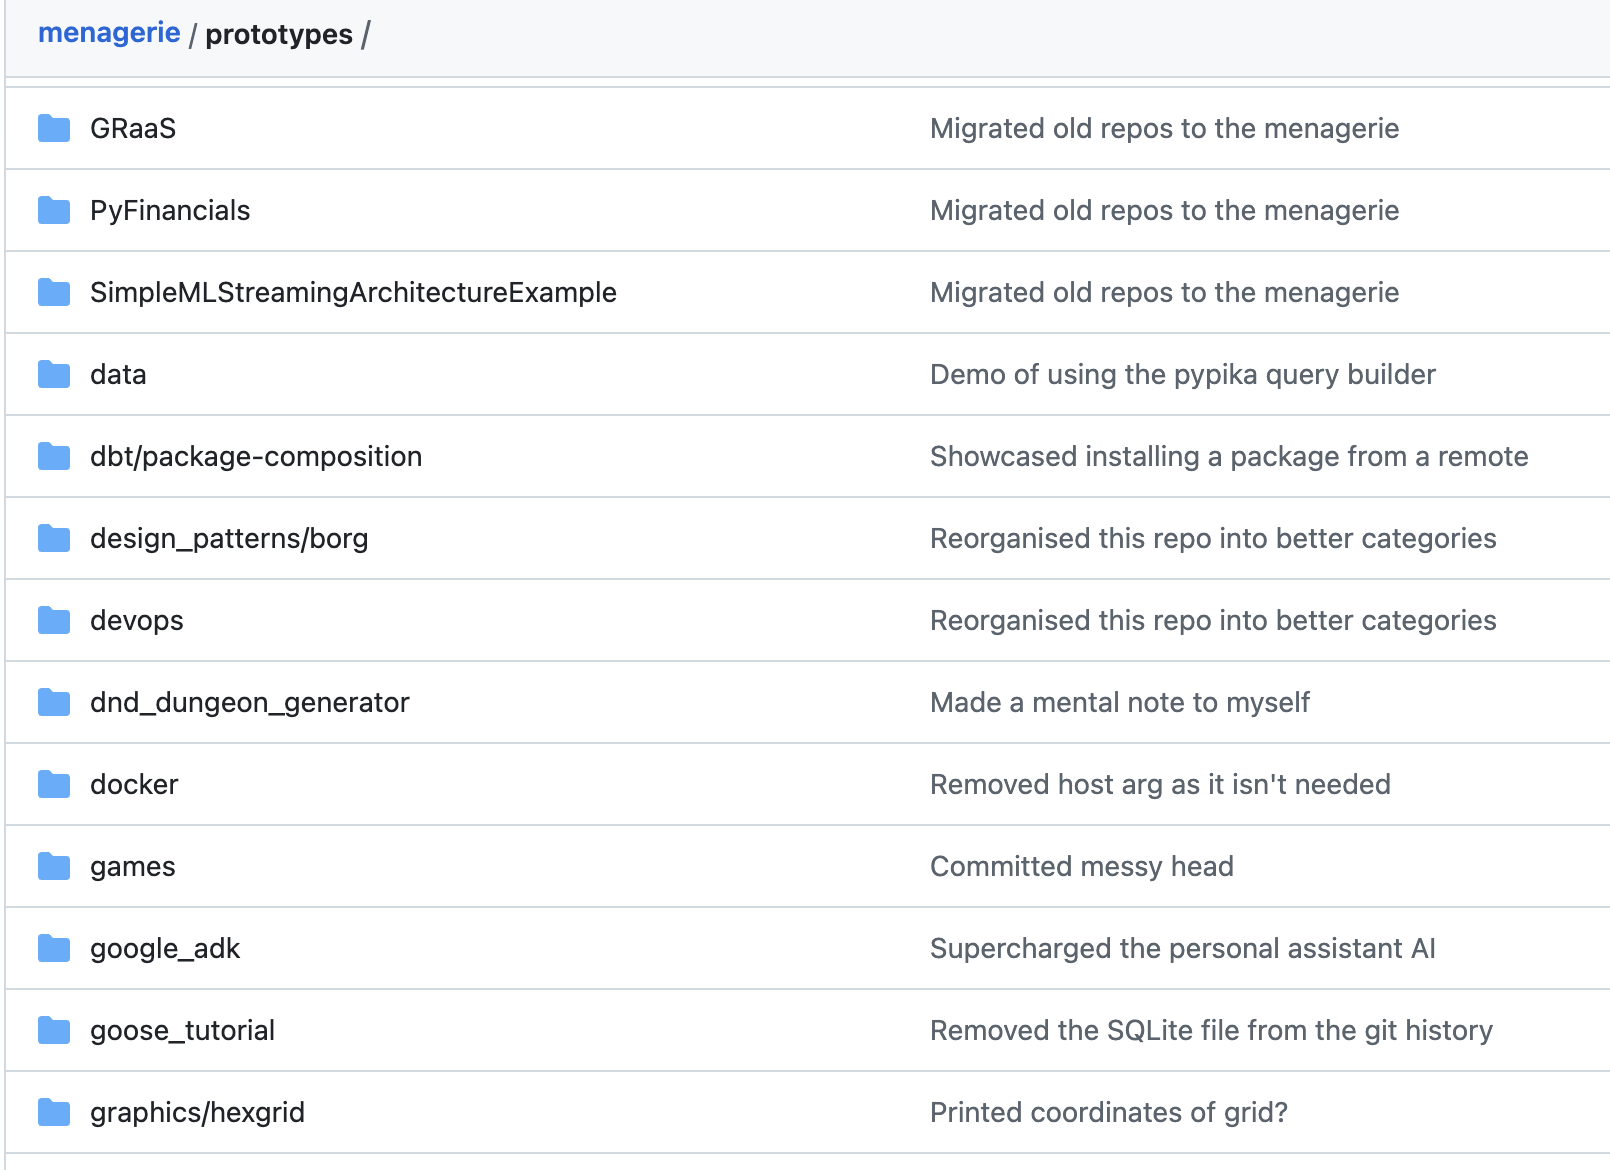
Task: Click the docker folder icon
Action: coord(54,785)
